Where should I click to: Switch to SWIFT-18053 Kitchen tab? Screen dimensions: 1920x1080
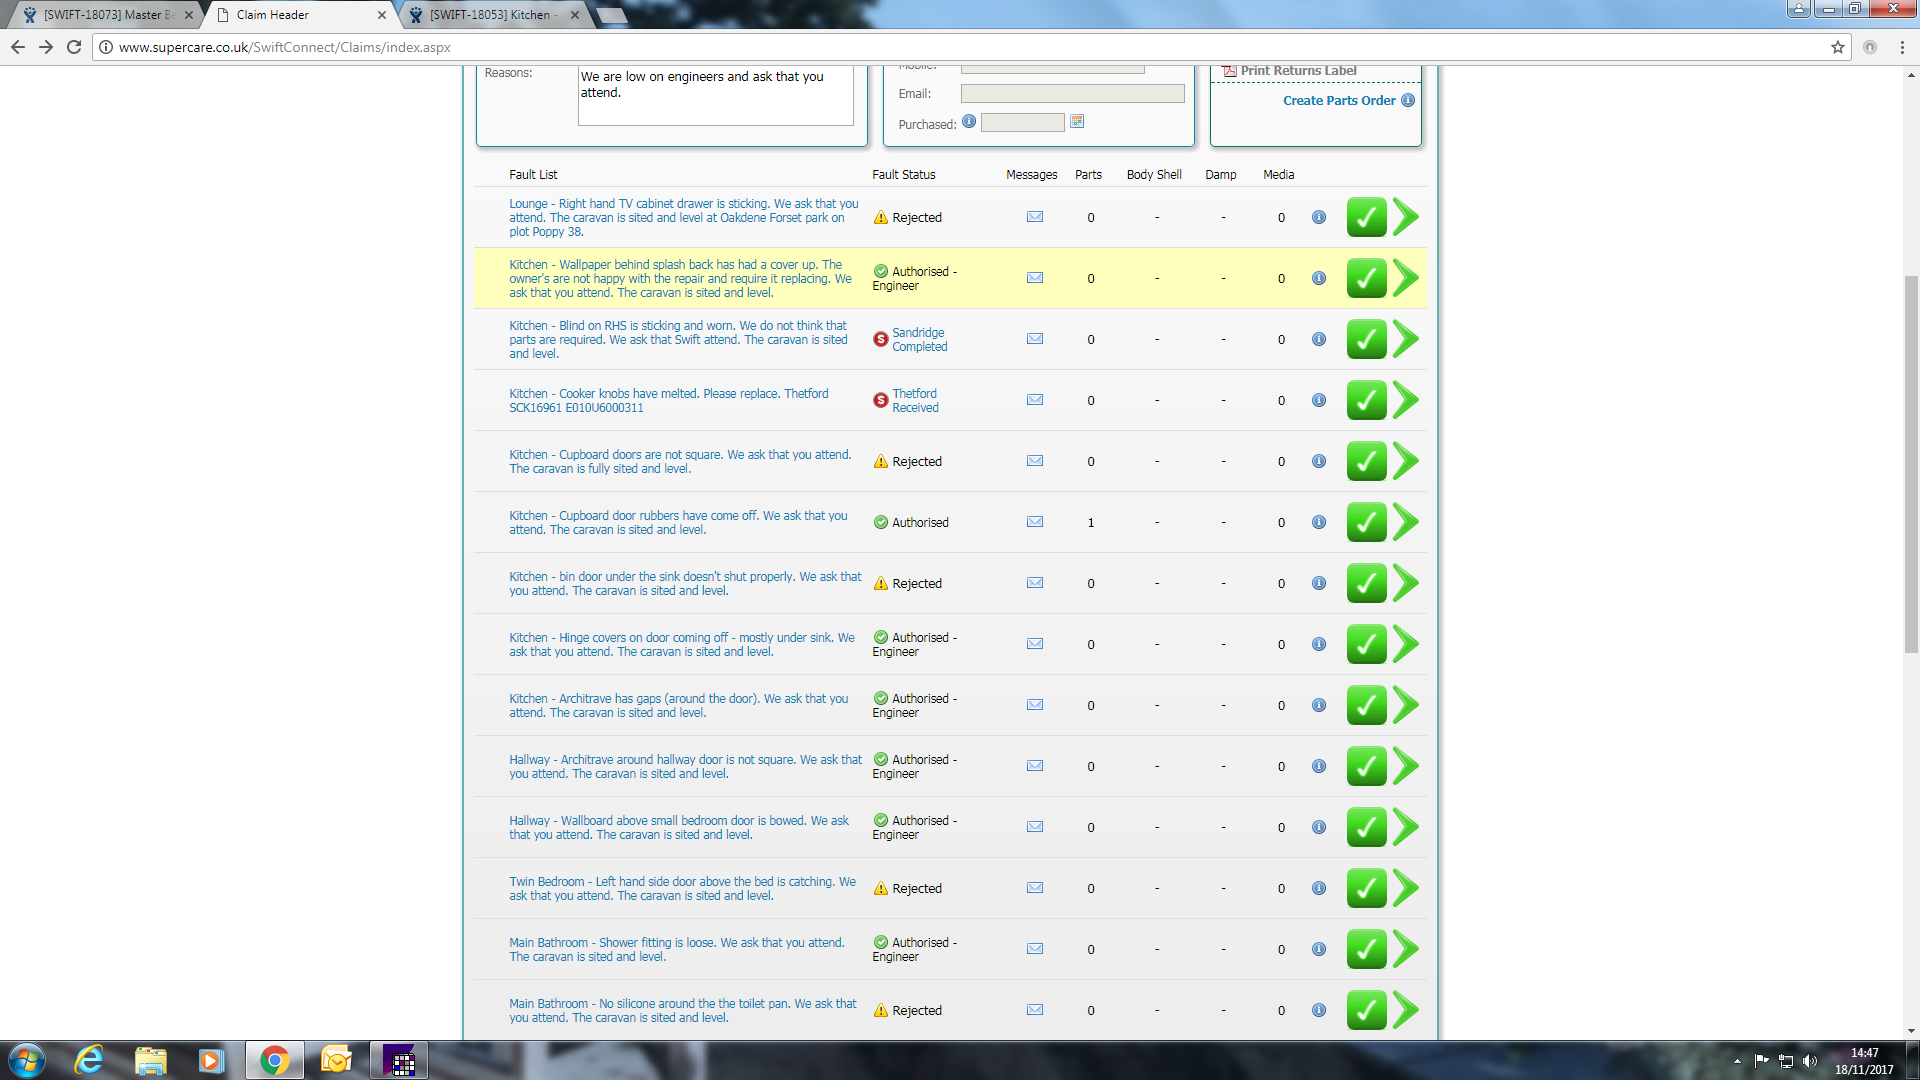coord(492,15)
